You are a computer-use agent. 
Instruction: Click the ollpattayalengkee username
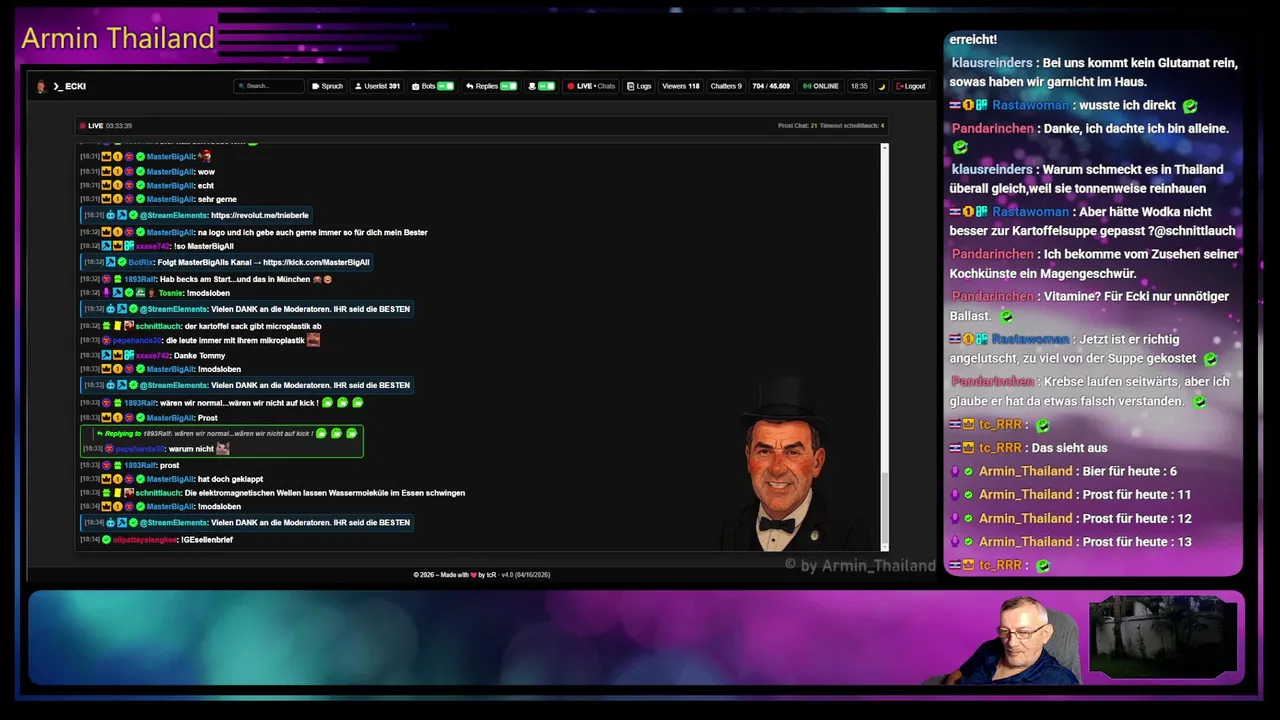click(x=145, y=540)
